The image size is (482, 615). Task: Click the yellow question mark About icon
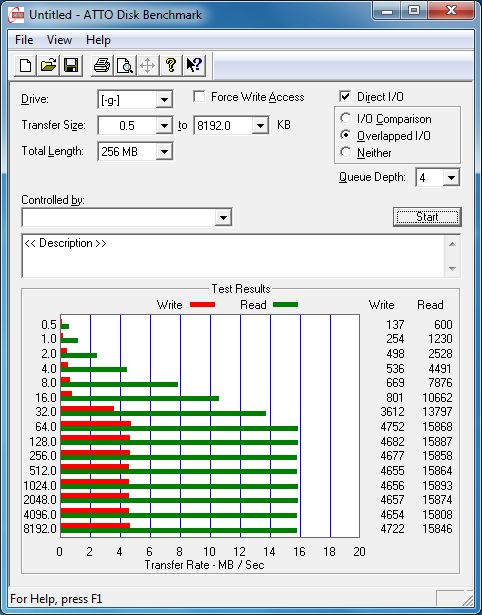pos(171,66)
